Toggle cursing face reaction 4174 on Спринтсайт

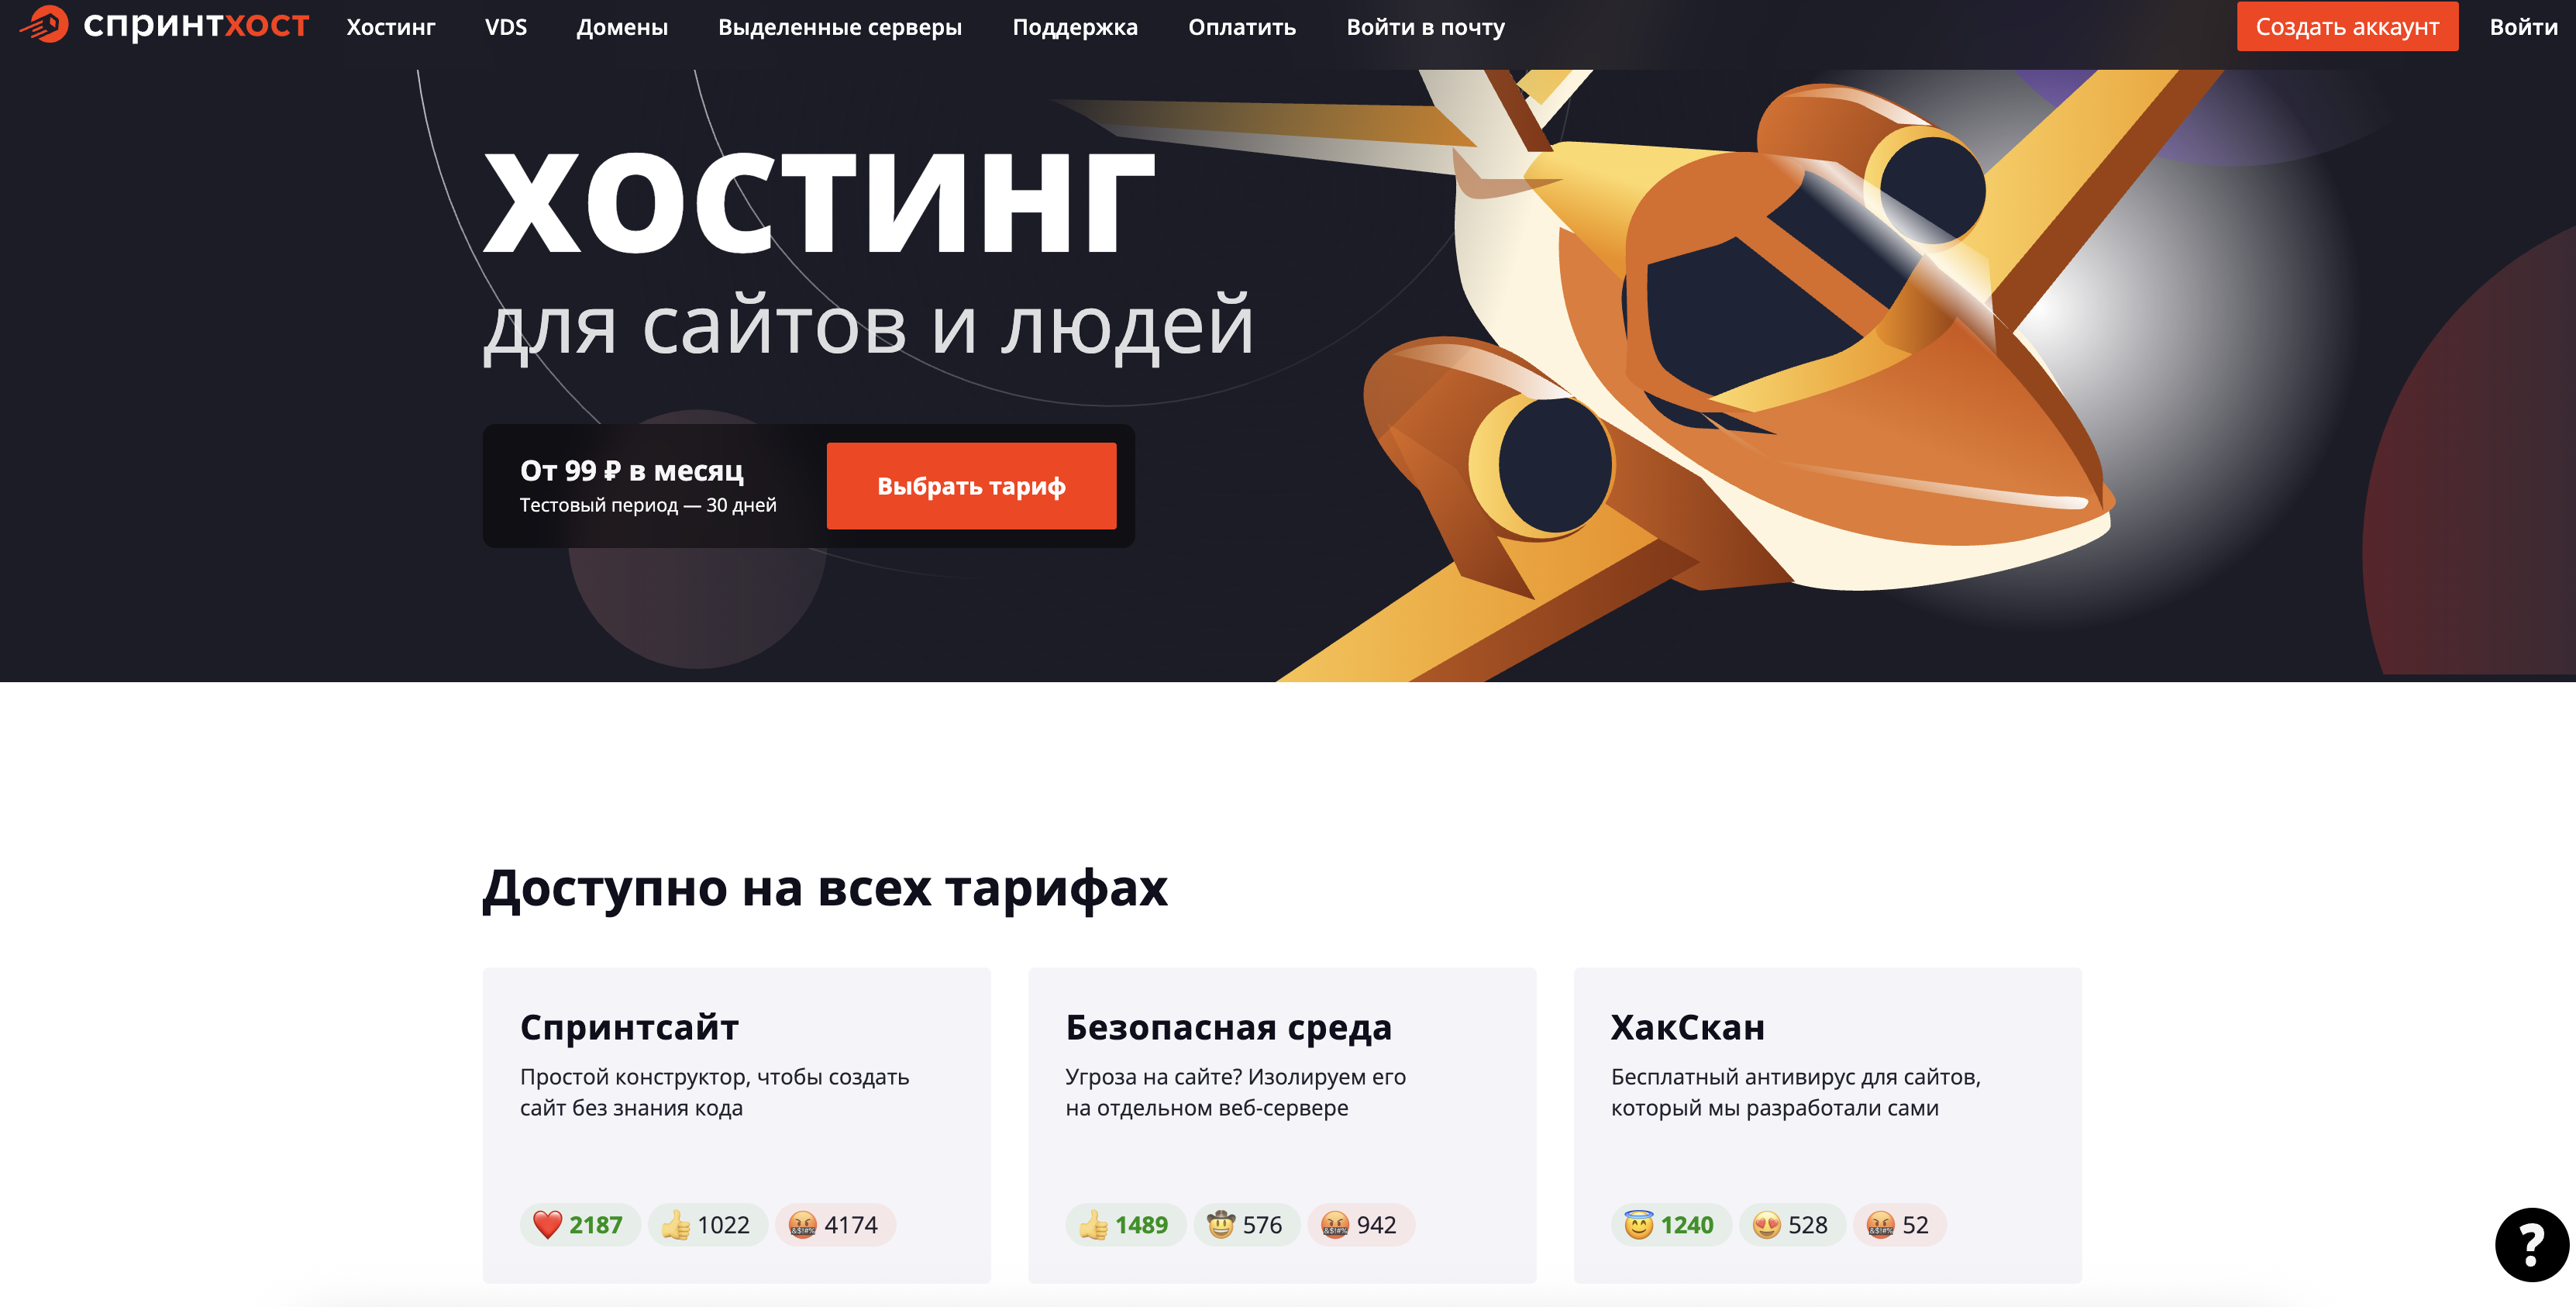pos(835,1224)
